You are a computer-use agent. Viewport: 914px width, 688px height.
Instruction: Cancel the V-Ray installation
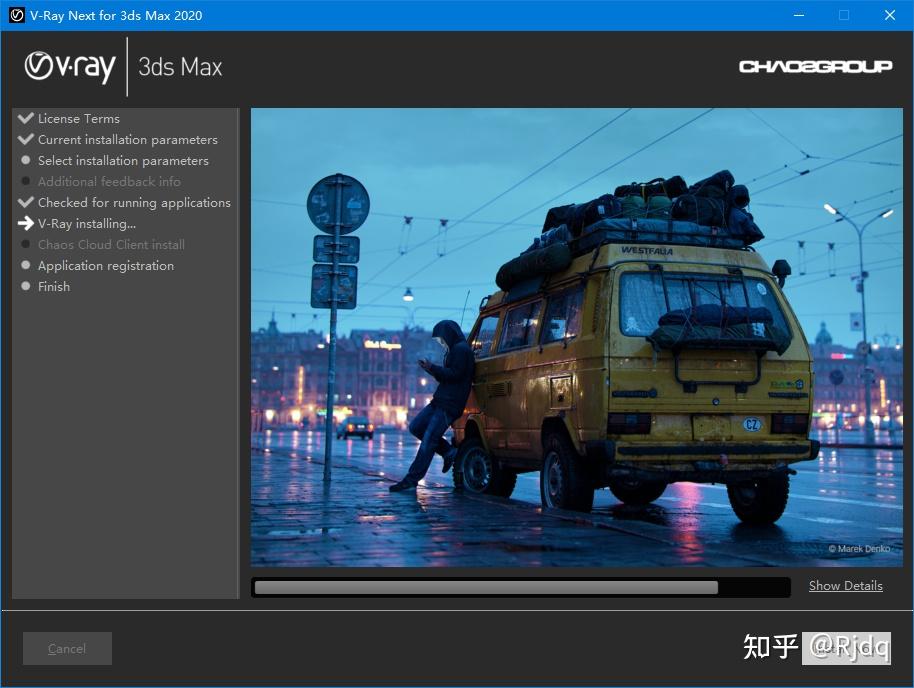pyautogui.click(x=66, y=648)
